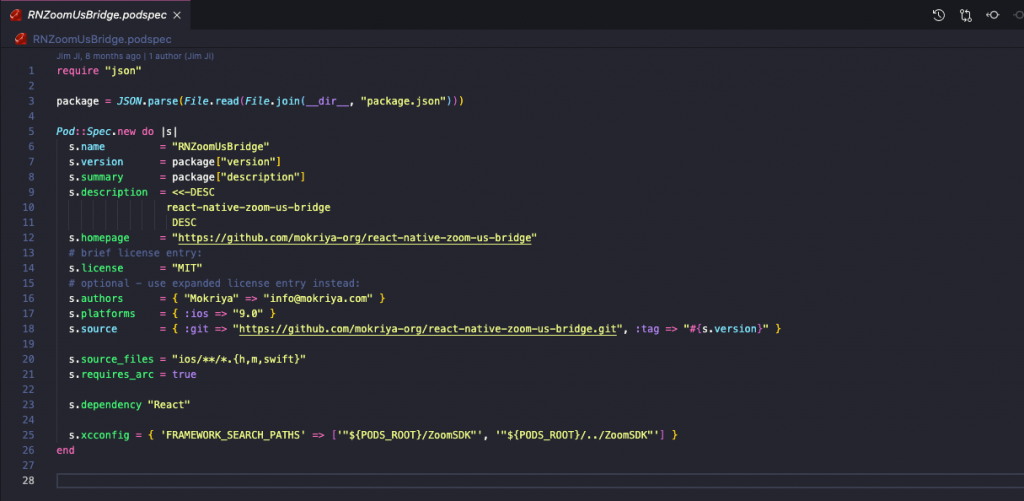Open previous revision arrow icon
Viewport: 1024px width, 501px height.
coord(992,15)
